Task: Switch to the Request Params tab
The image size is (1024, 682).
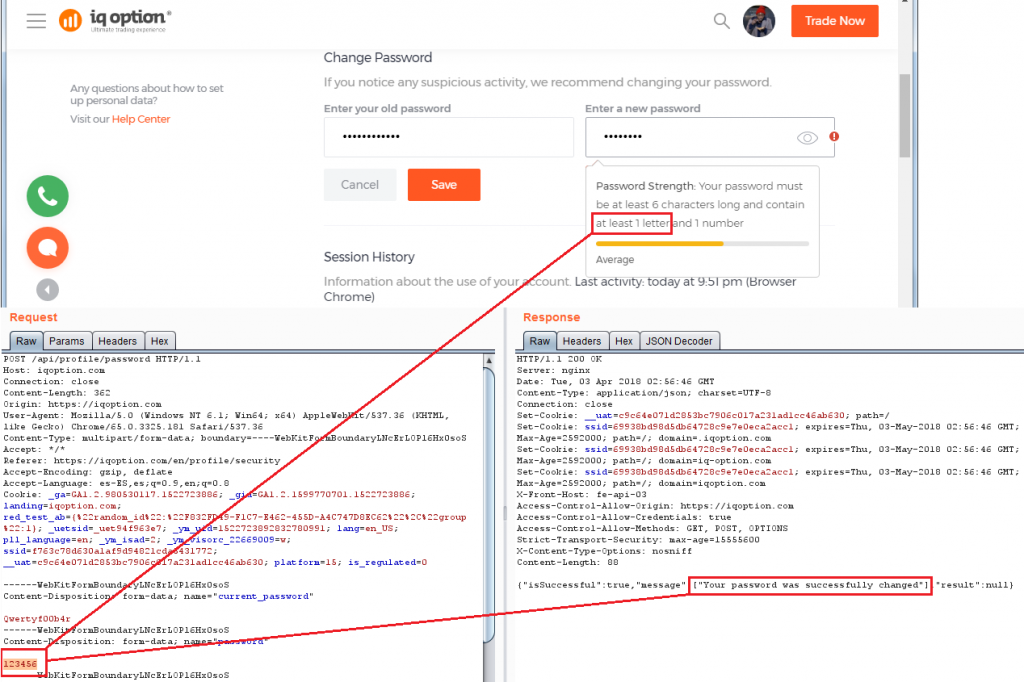Action: coord(67,341)
